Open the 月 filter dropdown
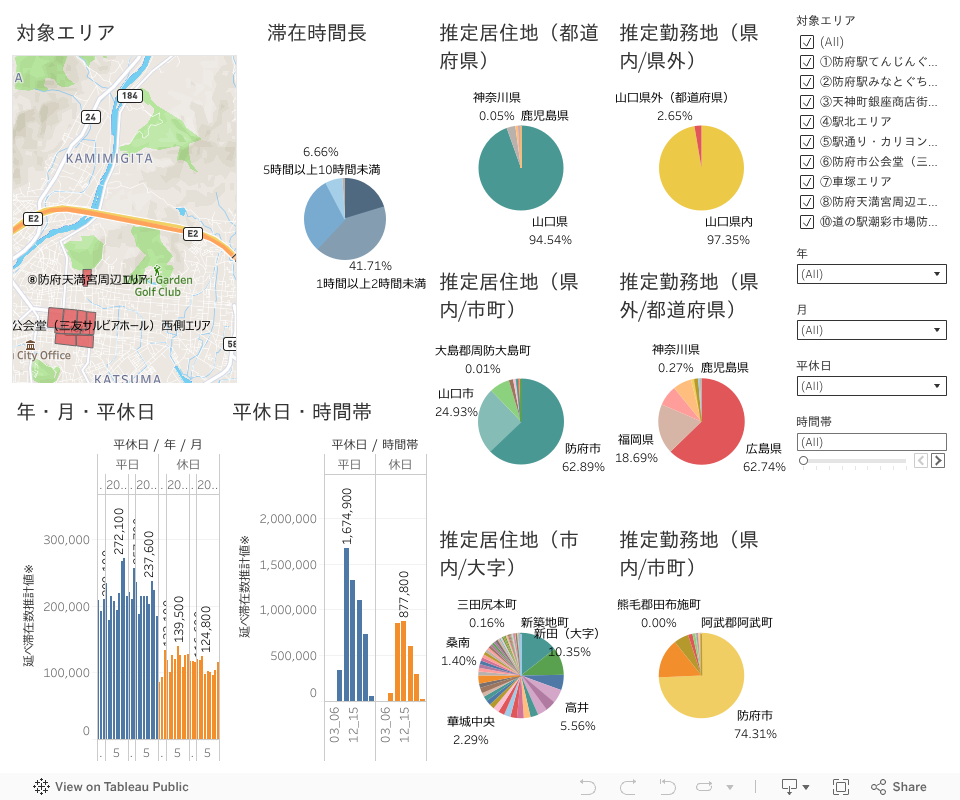 (x=871, y=330)
